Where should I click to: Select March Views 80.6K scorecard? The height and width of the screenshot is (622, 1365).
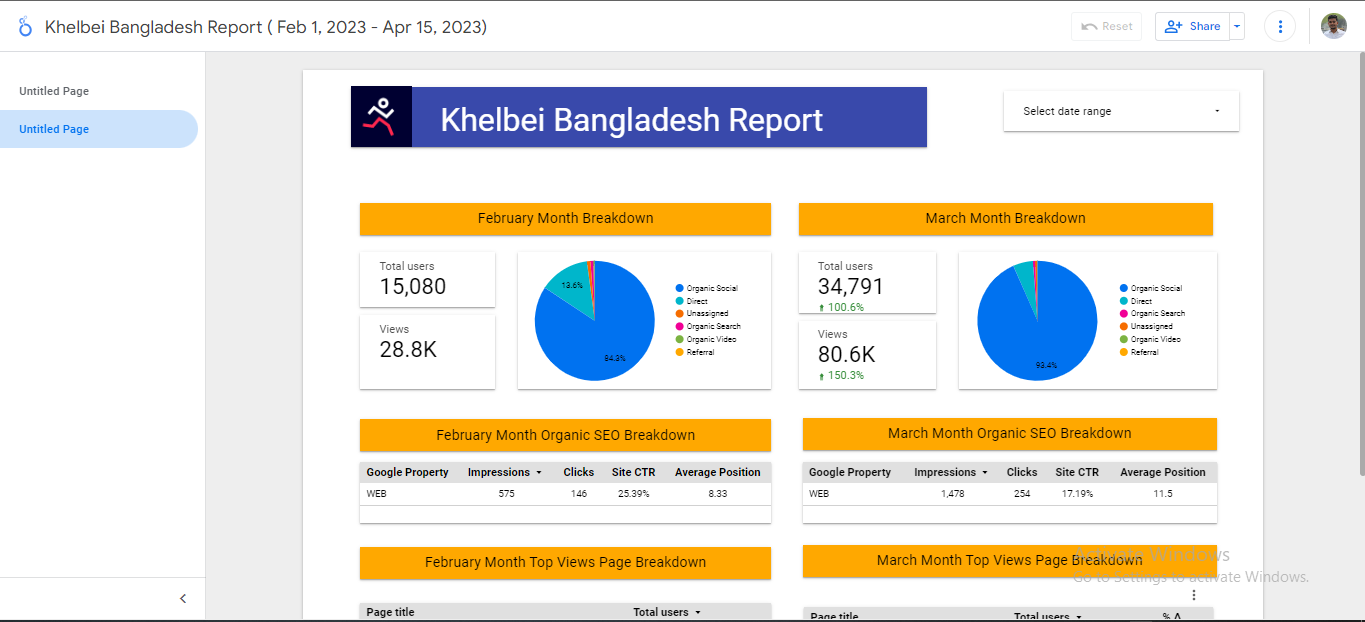(x=867, y=355)
